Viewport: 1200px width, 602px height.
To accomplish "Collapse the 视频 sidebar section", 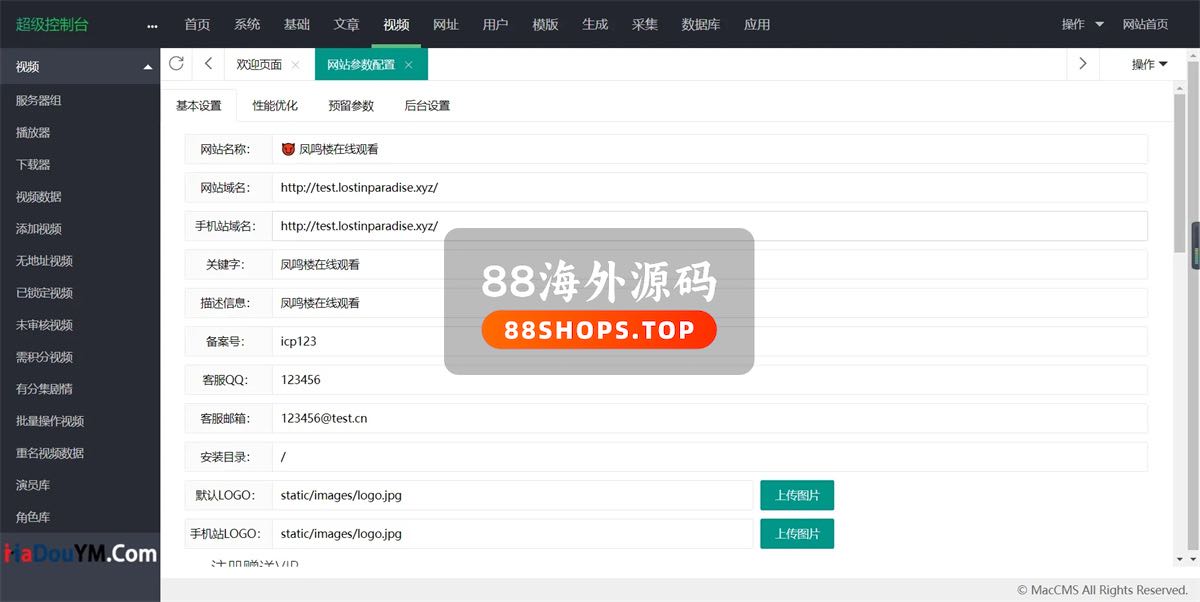I will point(148,67).
